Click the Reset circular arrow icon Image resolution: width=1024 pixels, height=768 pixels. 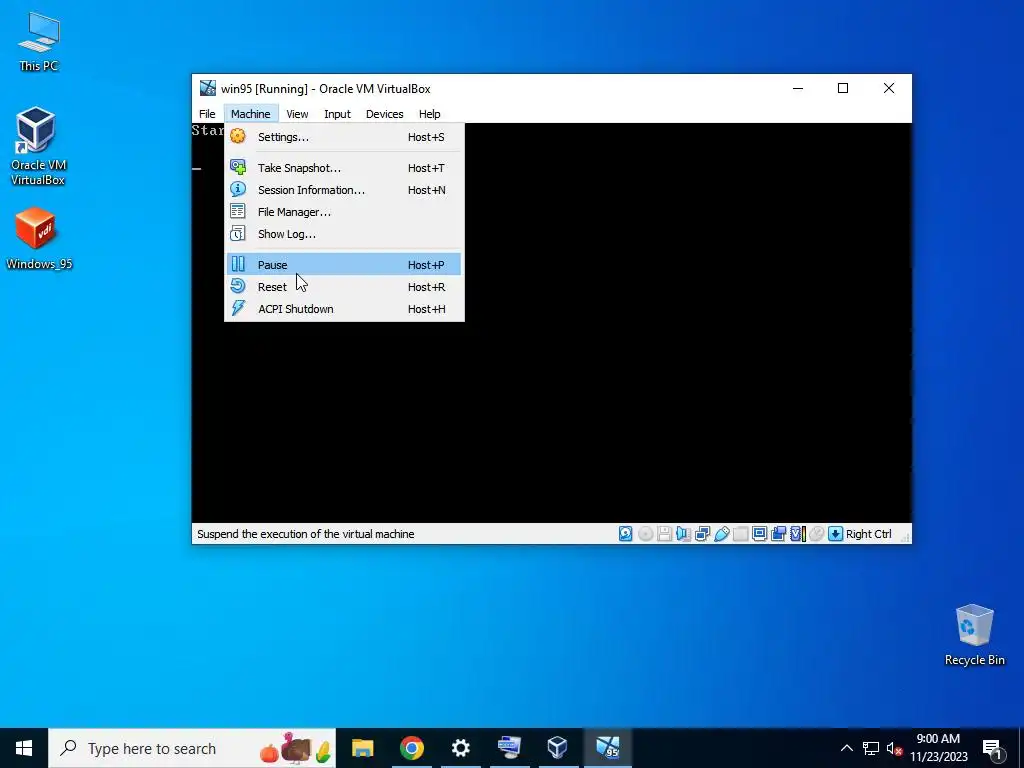238,286
